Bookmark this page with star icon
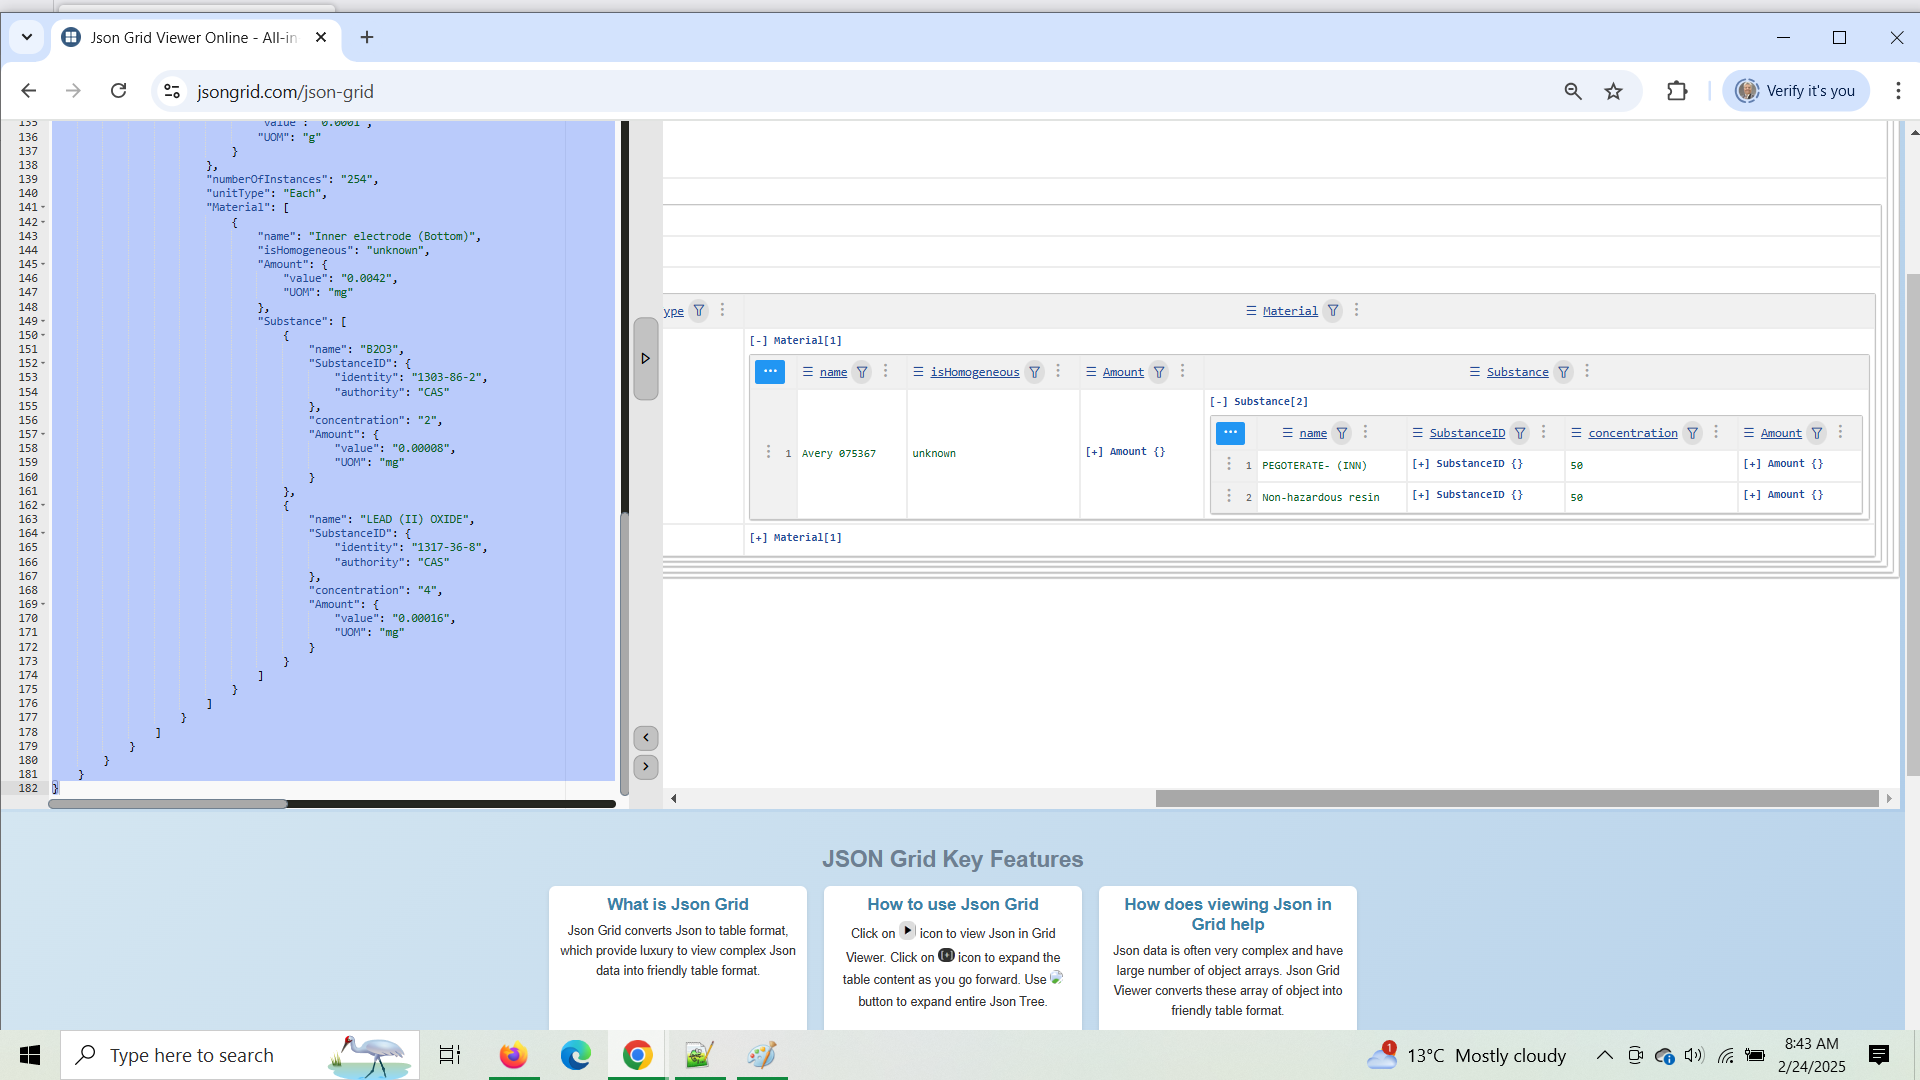Viewport: 1920px width, 1080px height. coord(1613,91)
